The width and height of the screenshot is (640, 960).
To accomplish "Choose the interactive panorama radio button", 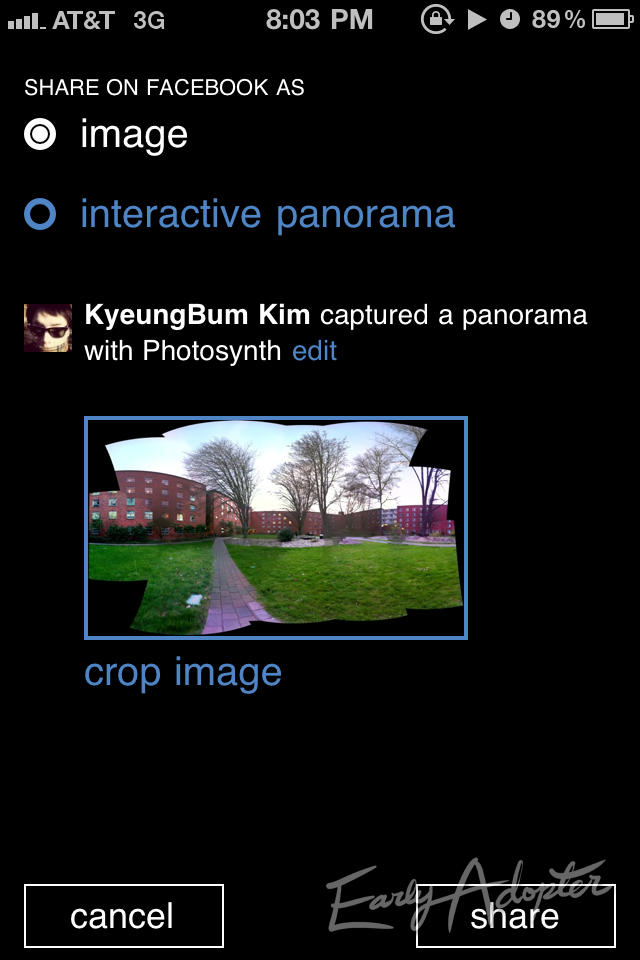I will point(40,214).
